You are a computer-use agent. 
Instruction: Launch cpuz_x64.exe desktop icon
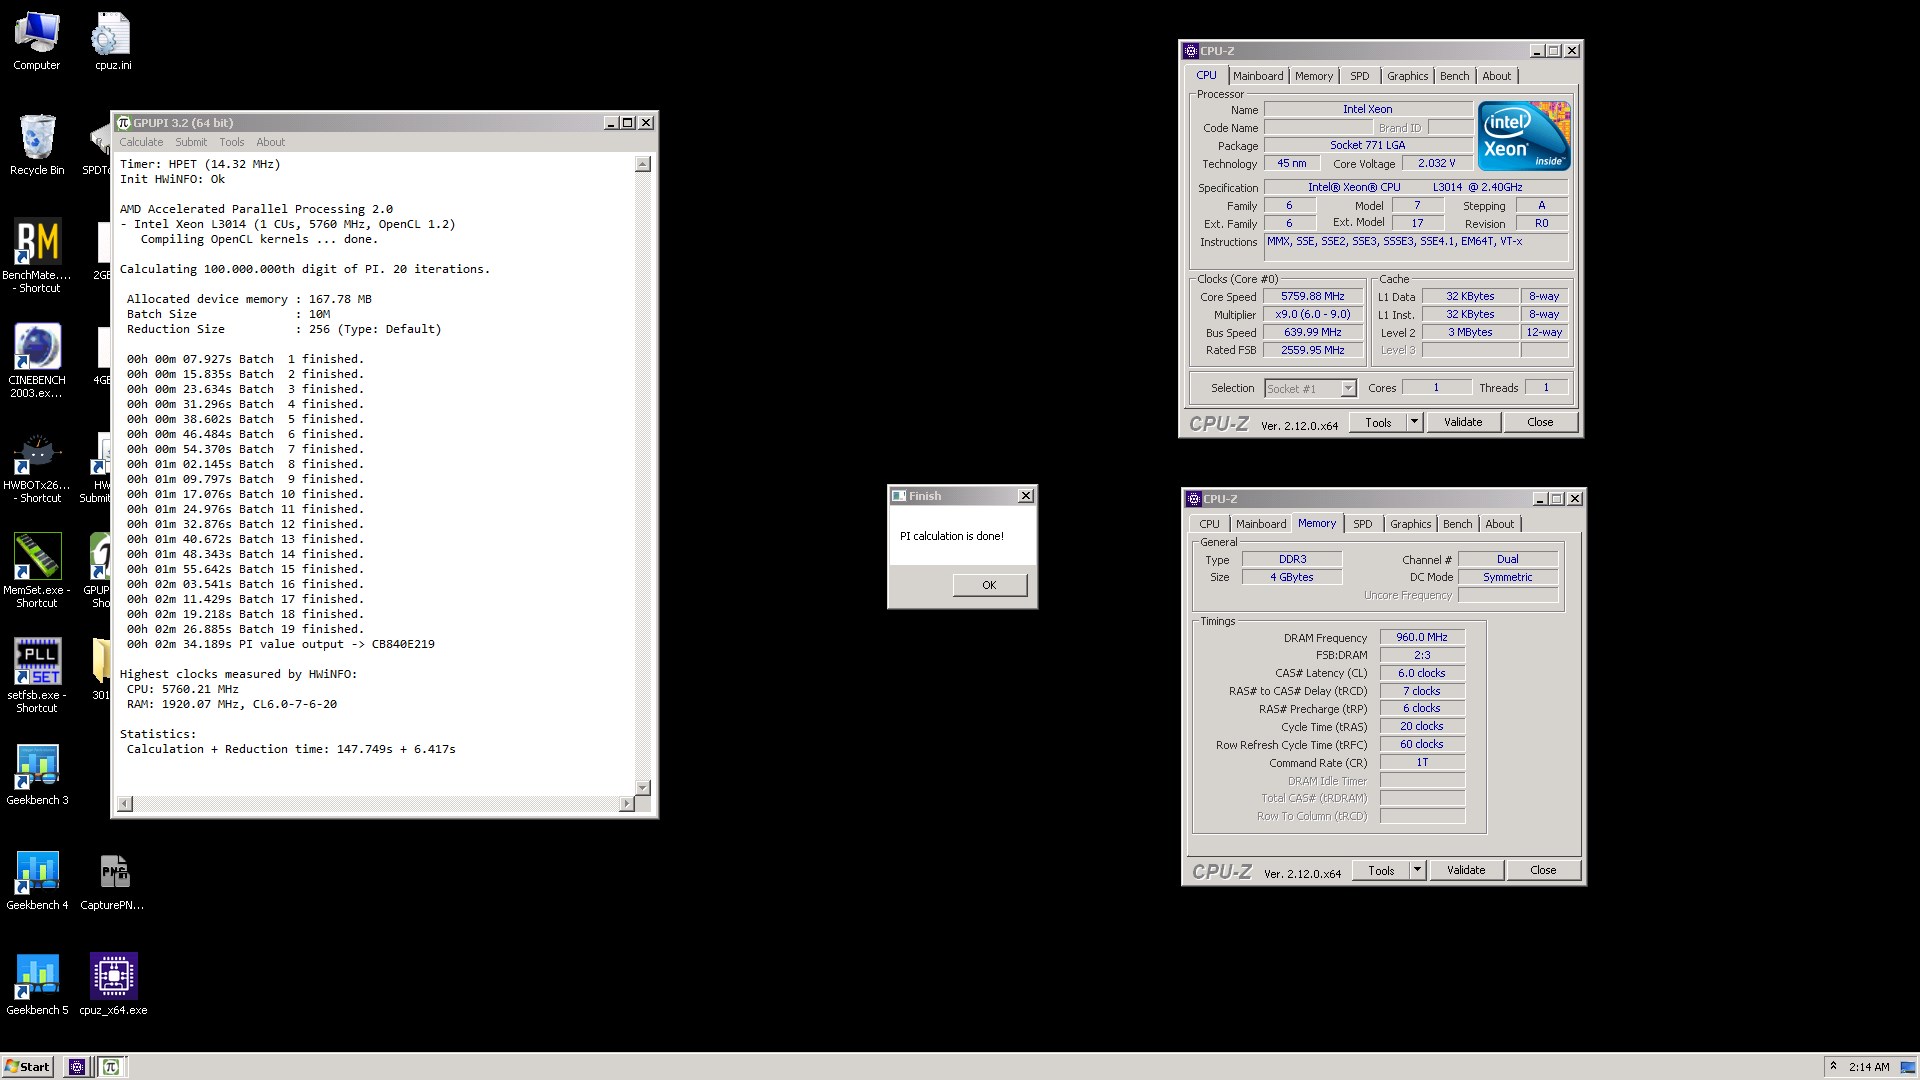point(113,985)
